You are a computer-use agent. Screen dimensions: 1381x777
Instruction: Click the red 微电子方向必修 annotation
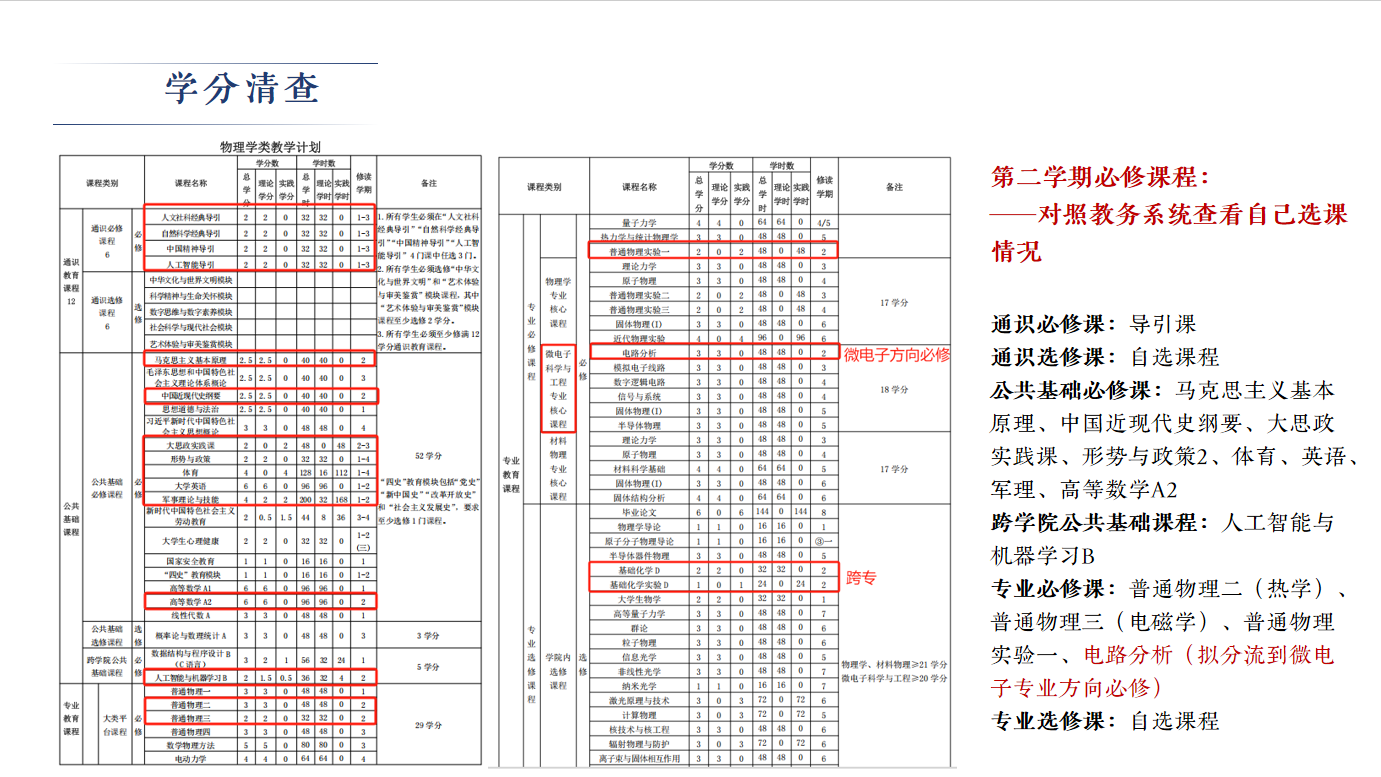coord(897,355)
